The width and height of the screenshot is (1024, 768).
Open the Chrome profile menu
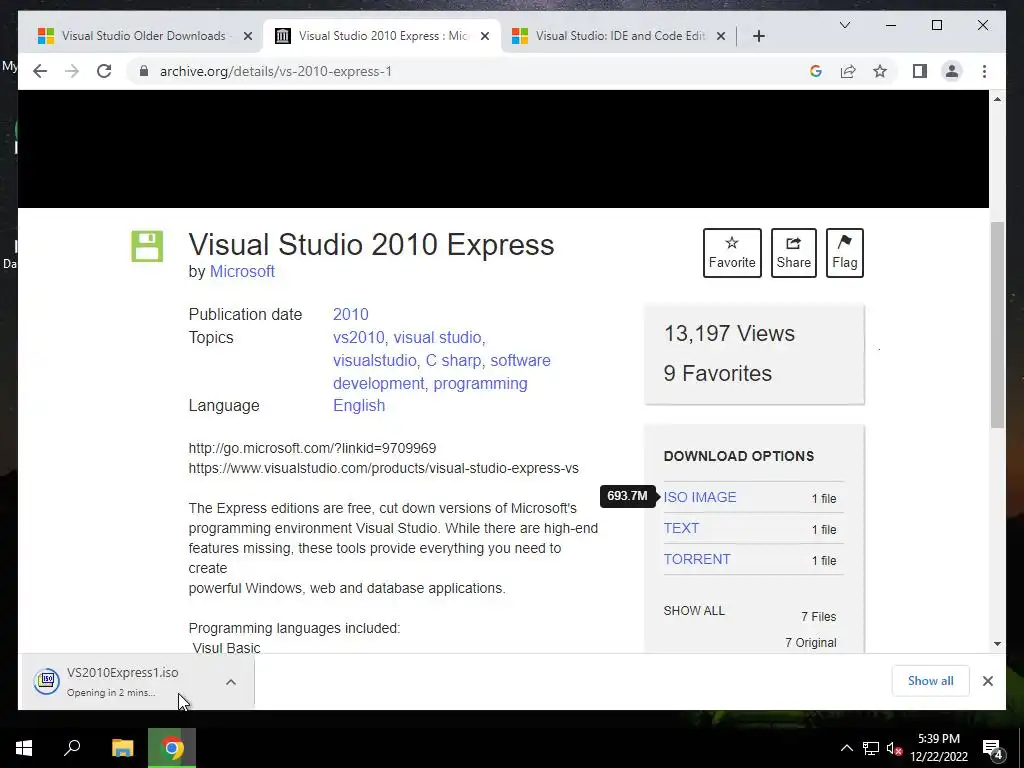[x=952, y=71]
